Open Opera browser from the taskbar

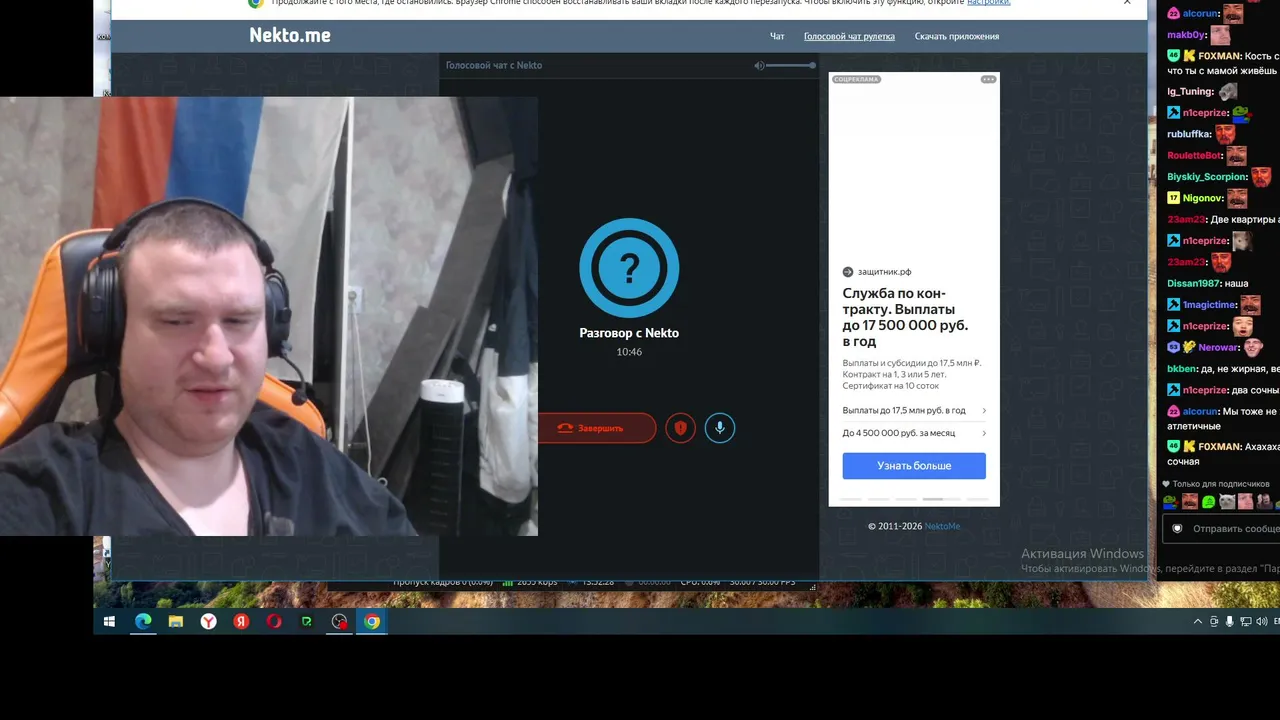point(274,621)
